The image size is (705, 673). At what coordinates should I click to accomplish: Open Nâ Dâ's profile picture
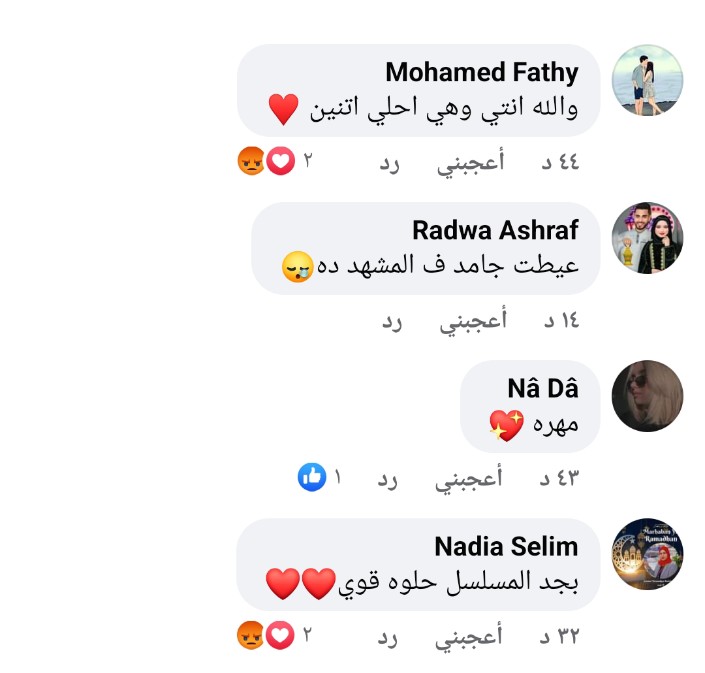[647, 396]
